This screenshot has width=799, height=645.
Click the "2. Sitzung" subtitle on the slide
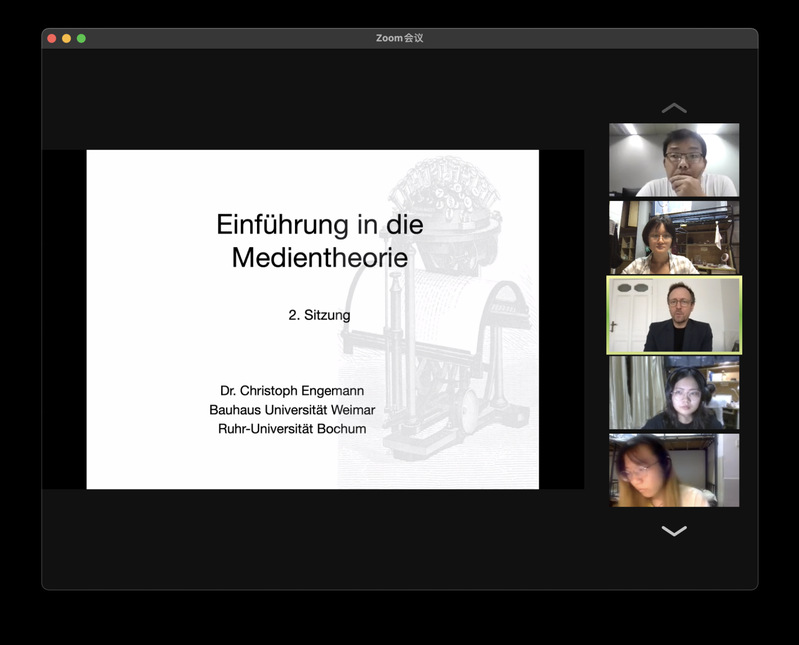(x=319, y=315)
